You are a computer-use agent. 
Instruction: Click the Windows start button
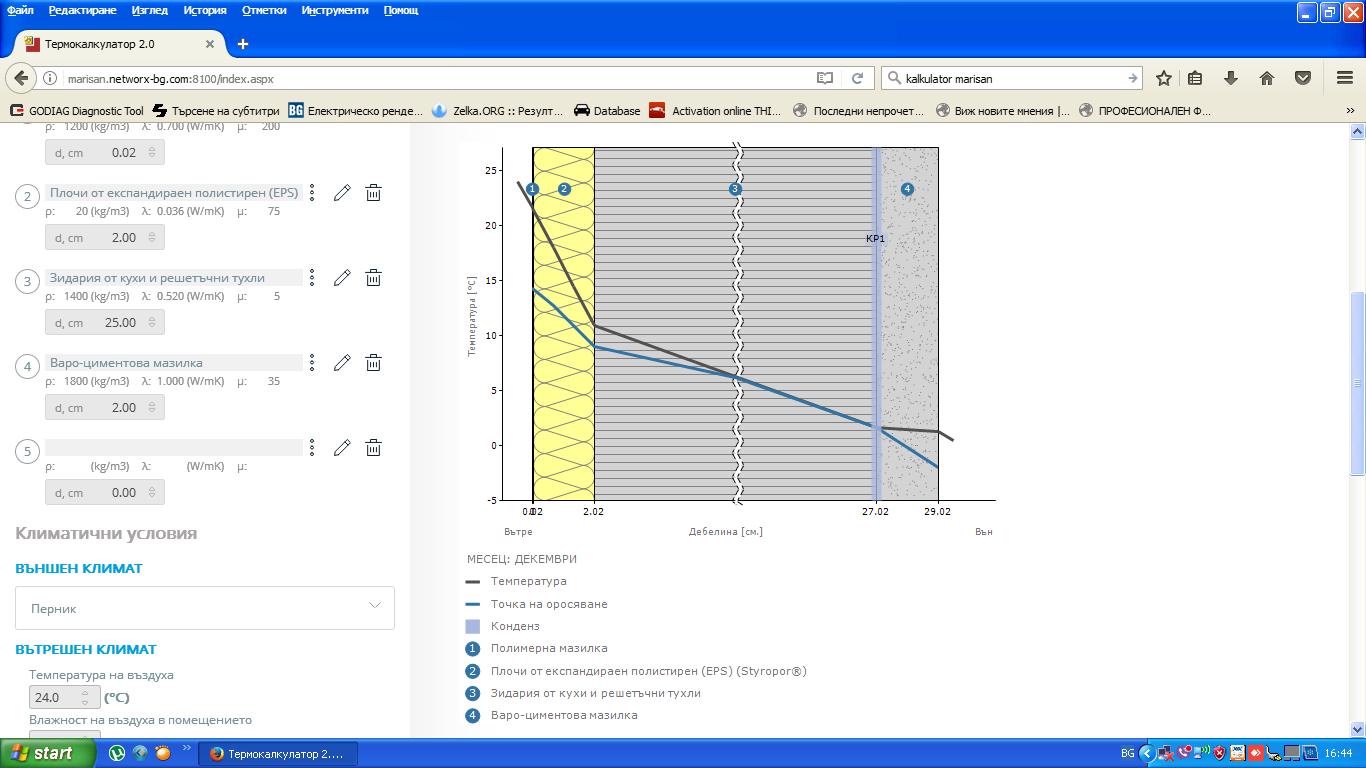48,753
